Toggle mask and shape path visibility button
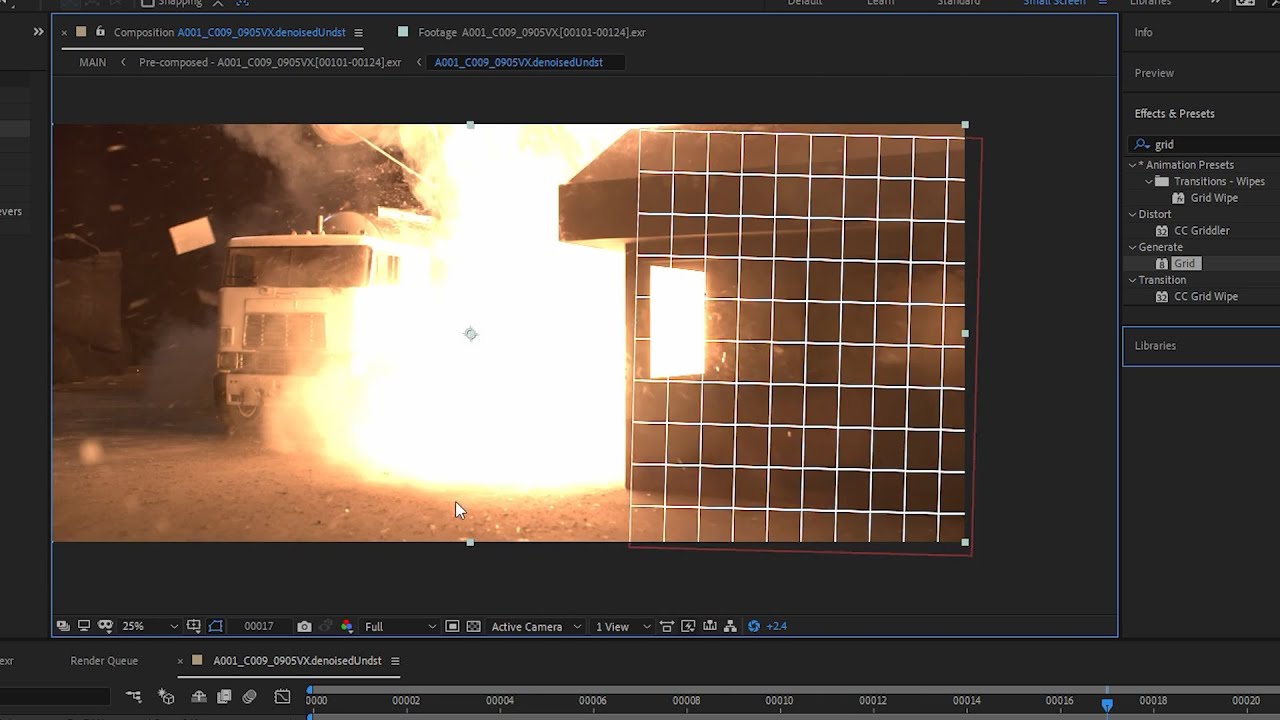 pyautogui.click(x=216, y=626)
